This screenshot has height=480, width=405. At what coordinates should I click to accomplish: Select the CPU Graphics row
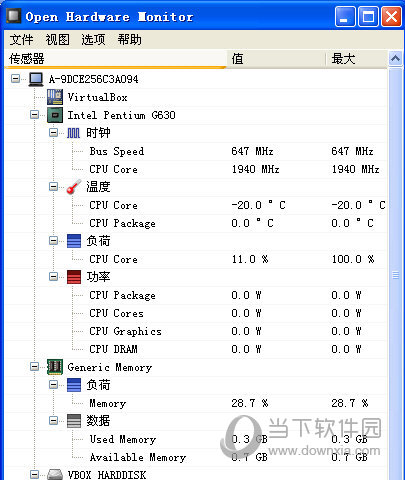pos(196,331)
